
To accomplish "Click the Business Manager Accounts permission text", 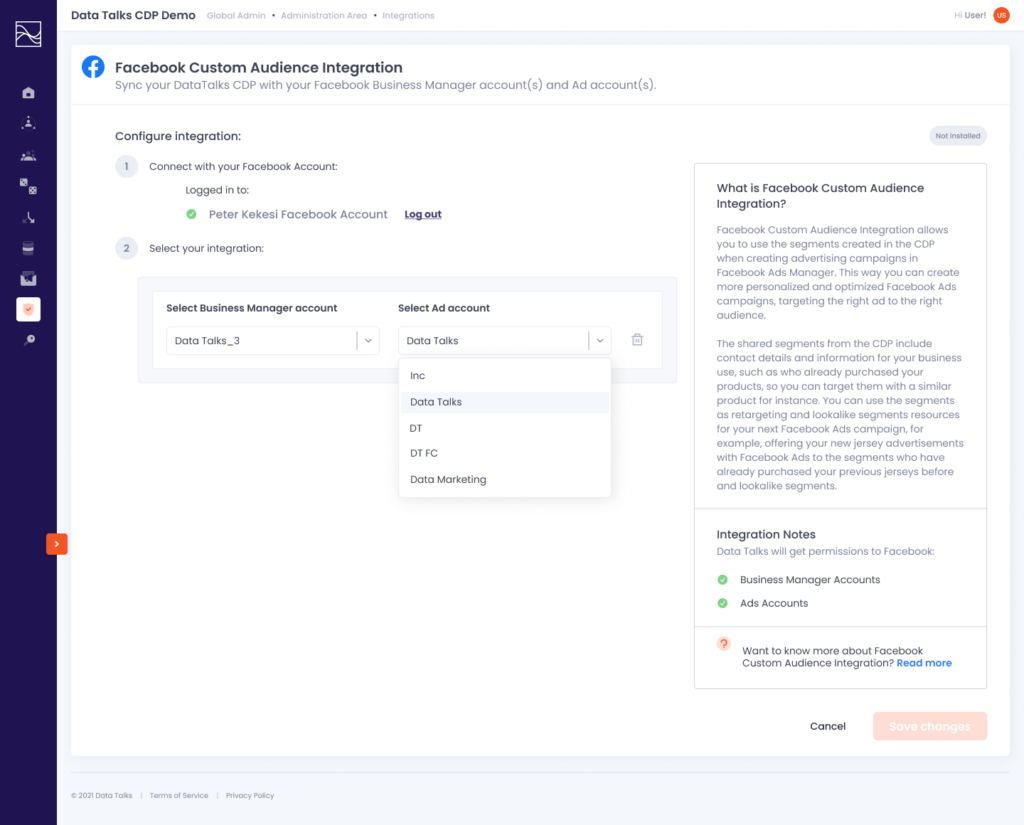I will [x=810, y=579].
